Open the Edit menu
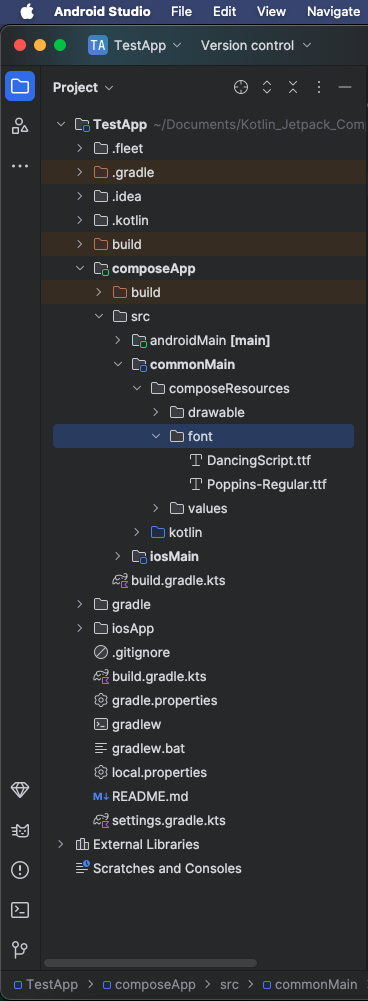This screenshot has width=368, height=1001. point(224,11)
